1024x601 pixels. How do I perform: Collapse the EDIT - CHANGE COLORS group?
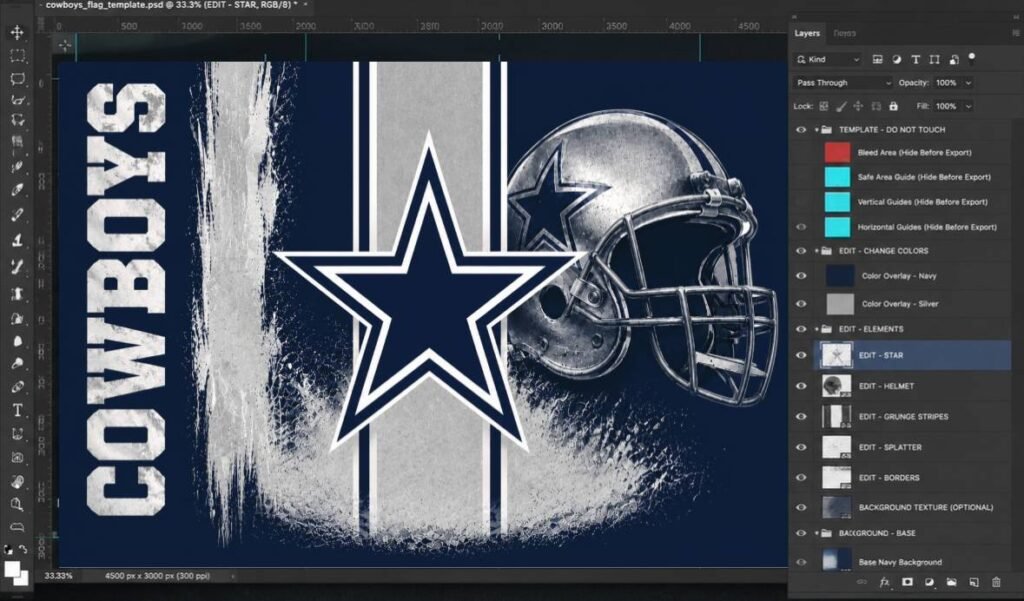click(816, 251)
